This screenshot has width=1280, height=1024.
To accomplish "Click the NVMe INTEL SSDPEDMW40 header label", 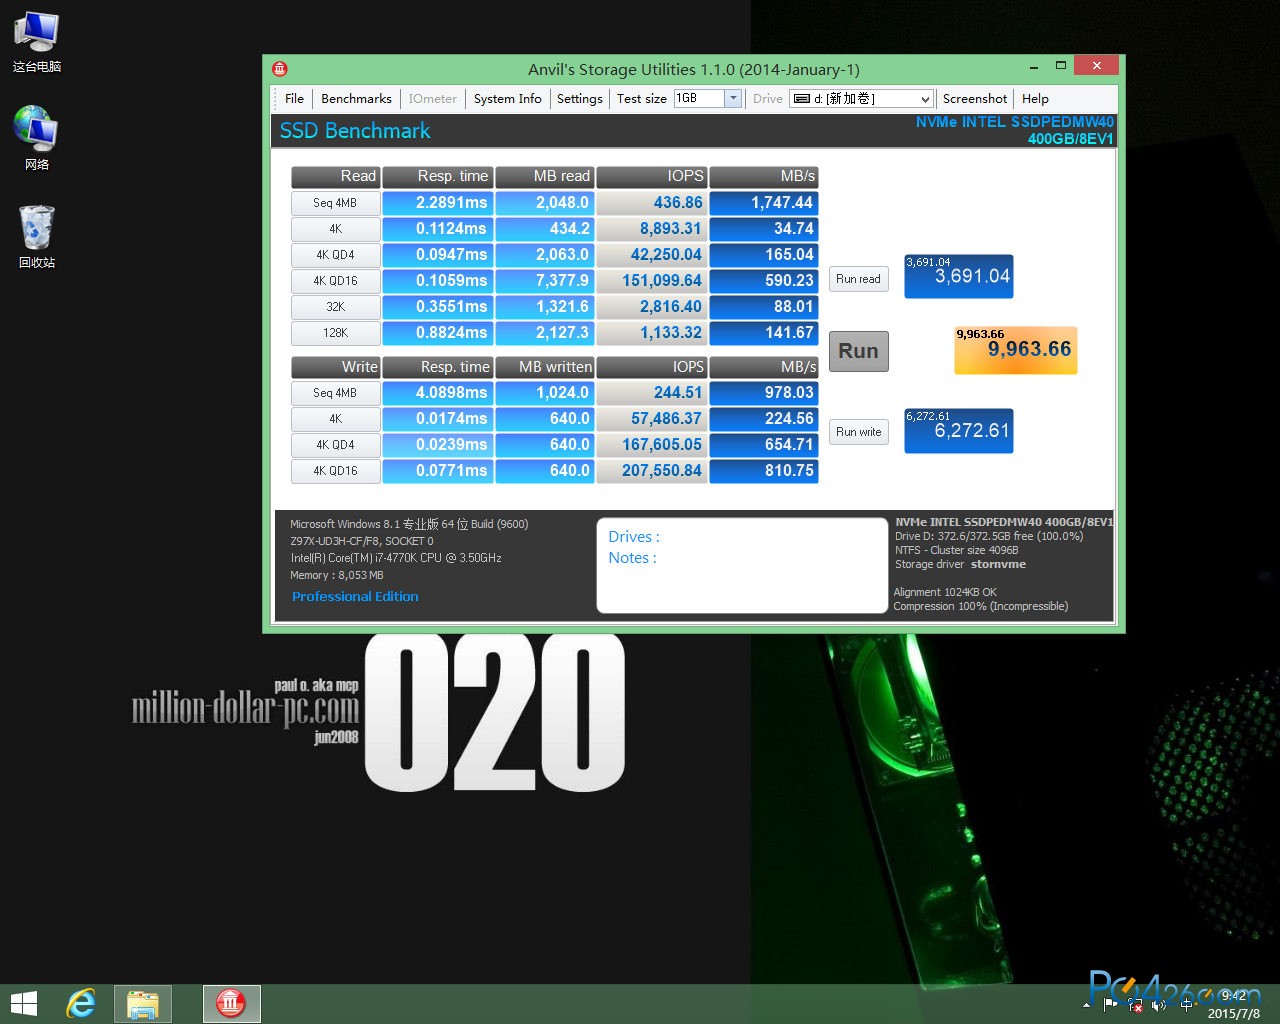I will click(x=1014, y=122).
